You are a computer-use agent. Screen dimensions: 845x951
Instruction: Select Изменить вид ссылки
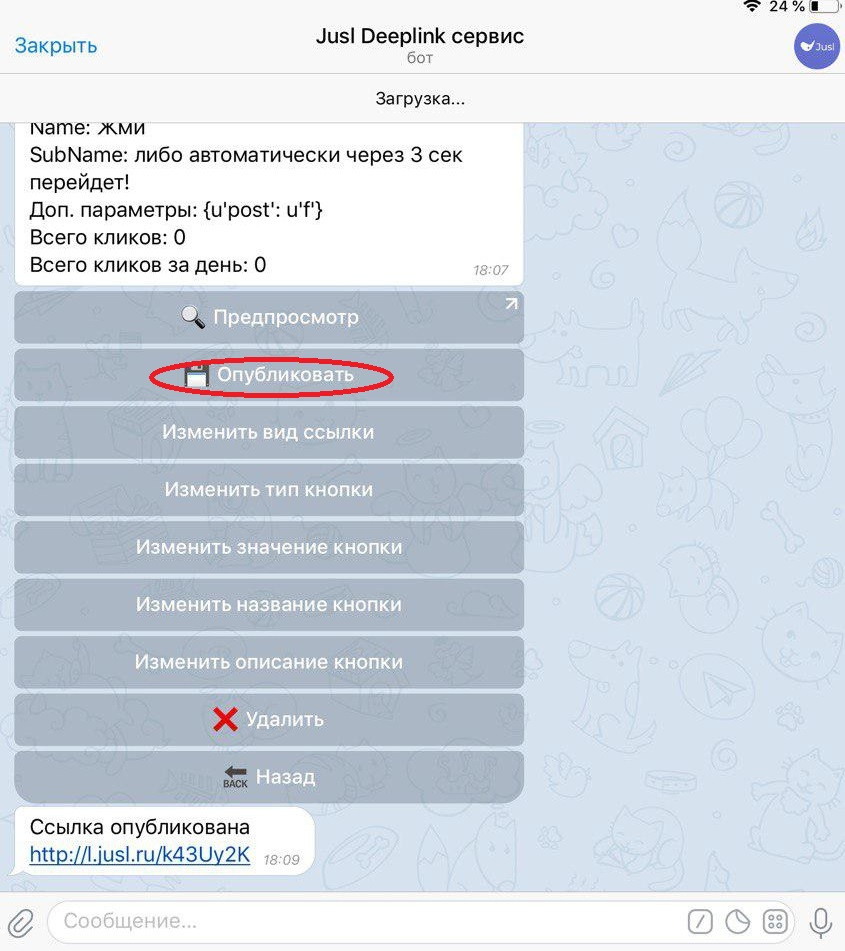tap(269, 432)
